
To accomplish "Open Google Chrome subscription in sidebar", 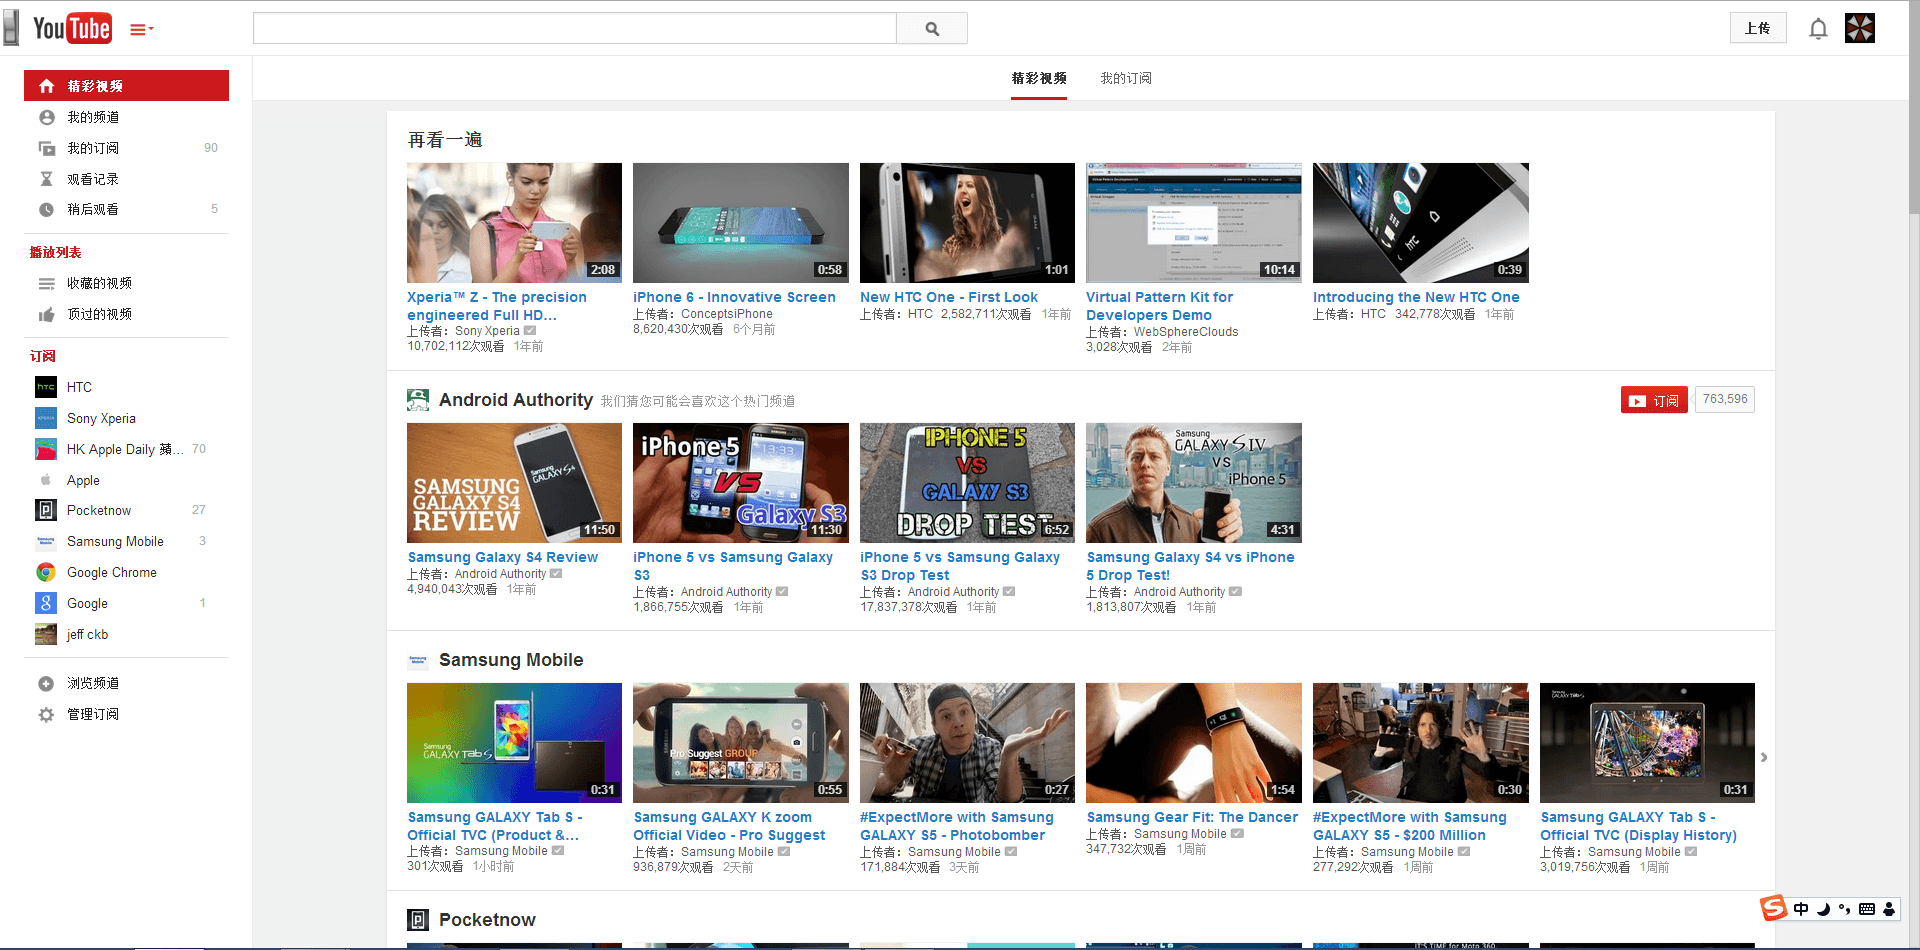I will (126, 572).
